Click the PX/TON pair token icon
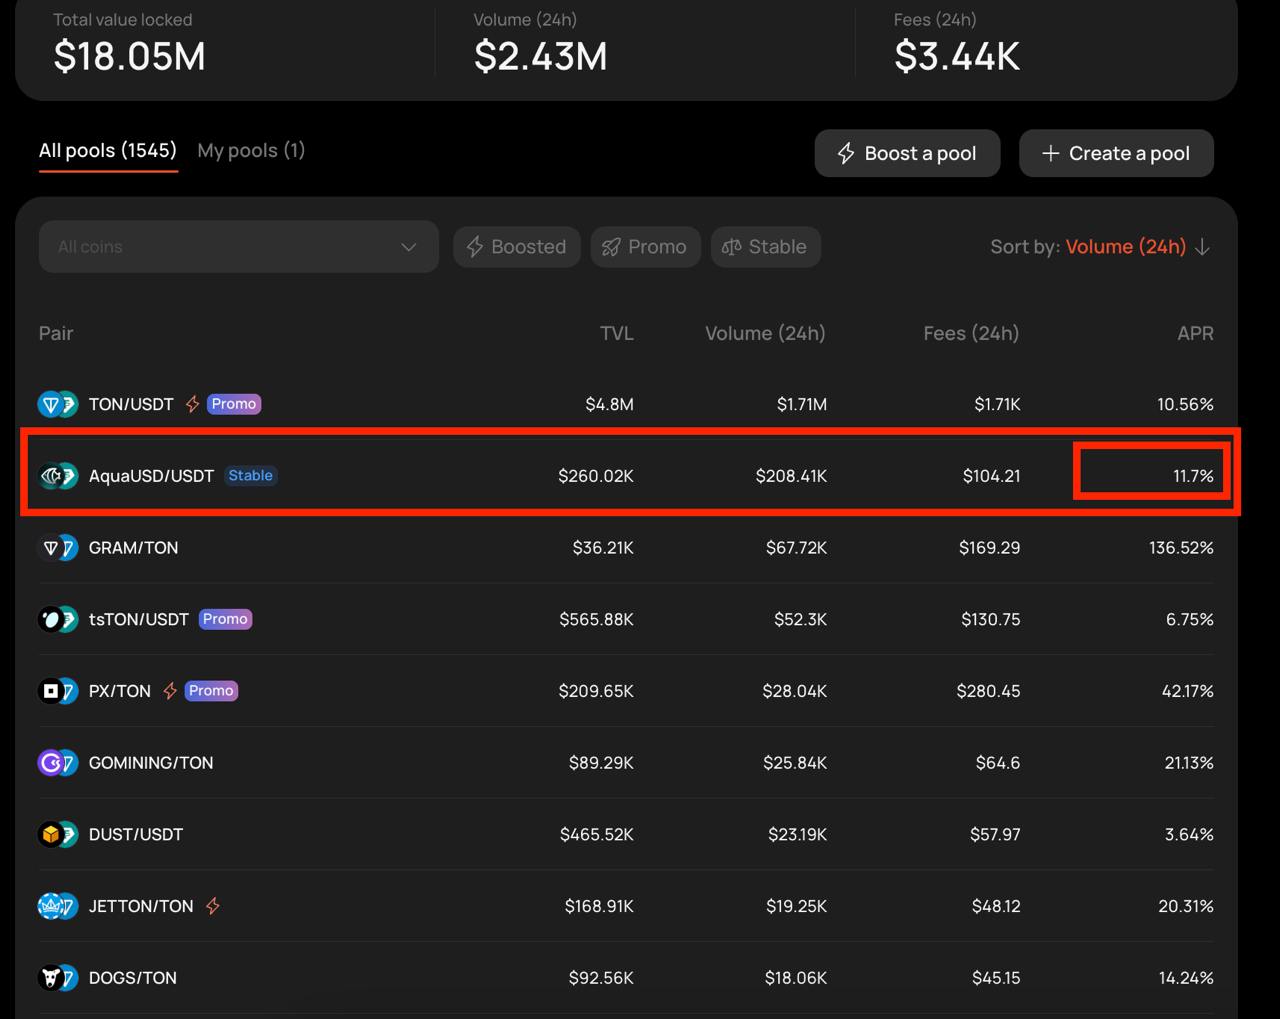 click(57, 691)
